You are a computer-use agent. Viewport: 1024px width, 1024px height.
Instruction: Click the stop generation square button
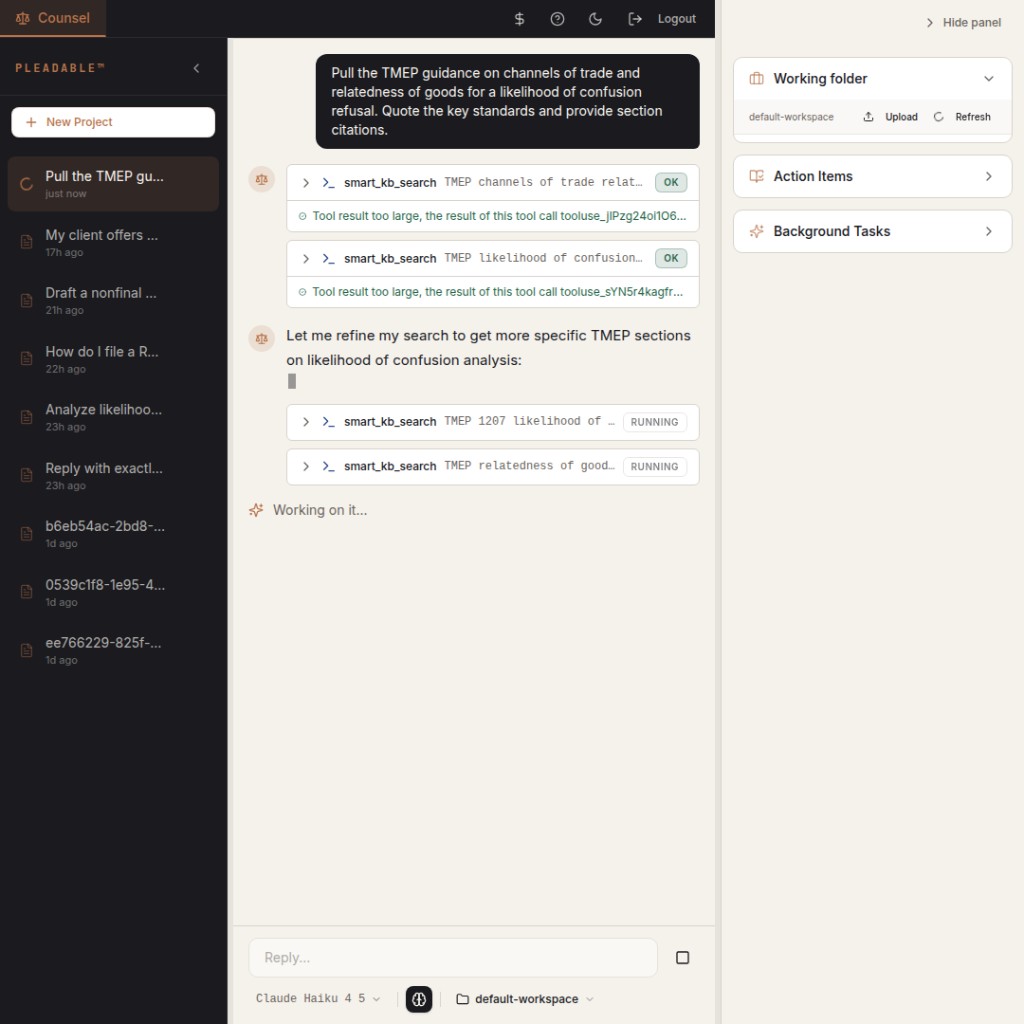tap(682, 957)
